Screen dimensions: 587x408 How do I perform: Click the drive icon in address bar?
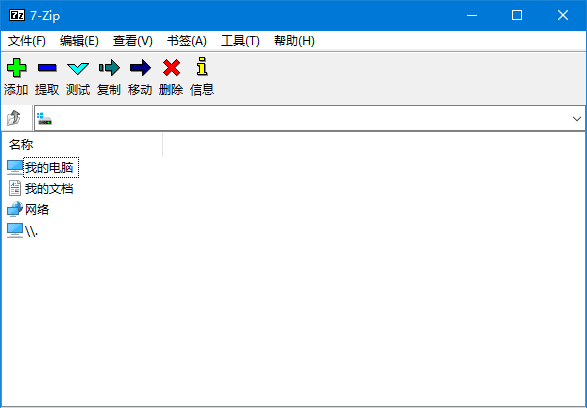point(45,119)
